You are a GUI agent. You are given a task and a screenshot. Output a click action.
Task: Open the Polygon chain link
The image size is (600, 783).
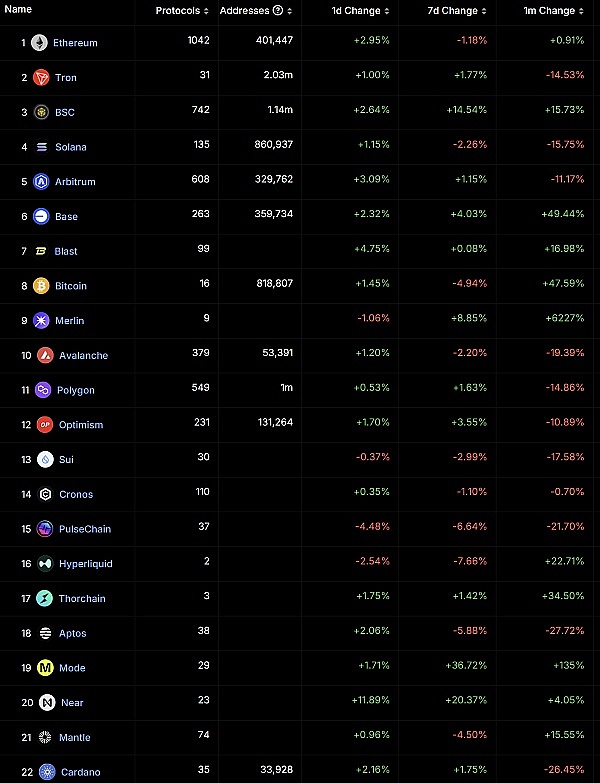76,390
